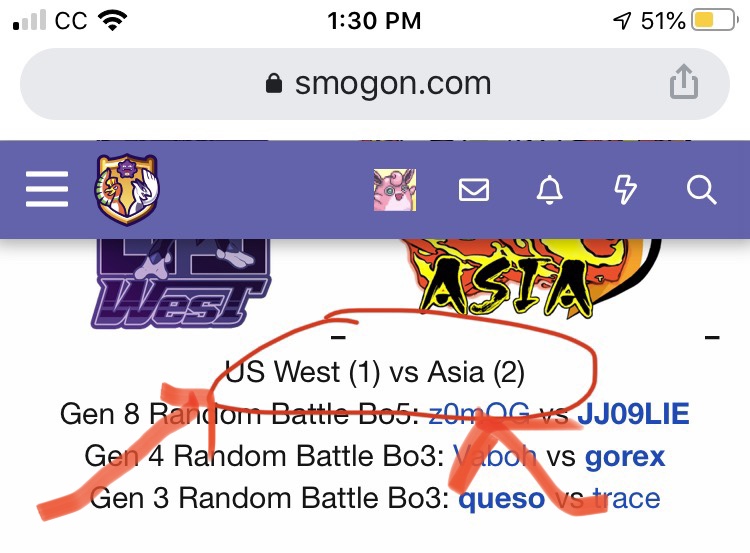The width and height of the screenshot is (750, 553).
Task: Open trace's profile link
Action: [627, 498]
